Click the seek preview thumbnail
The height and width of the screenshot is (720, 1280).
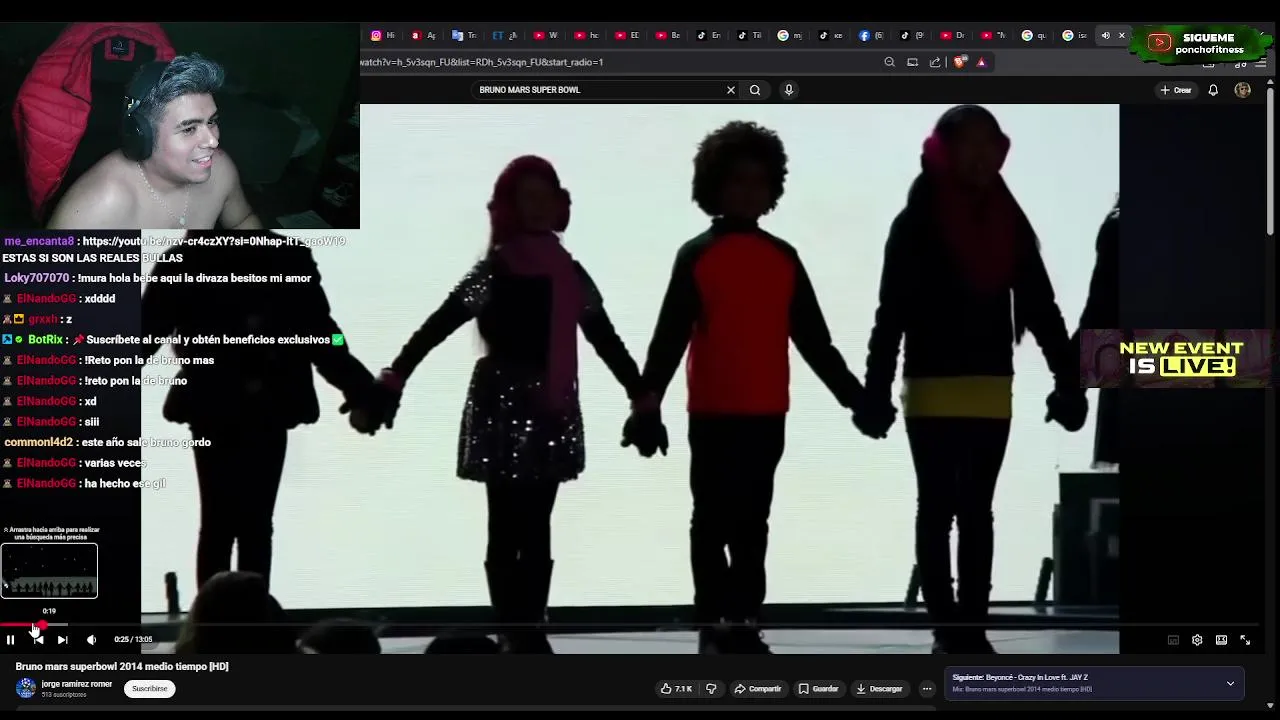coord(49,570)
